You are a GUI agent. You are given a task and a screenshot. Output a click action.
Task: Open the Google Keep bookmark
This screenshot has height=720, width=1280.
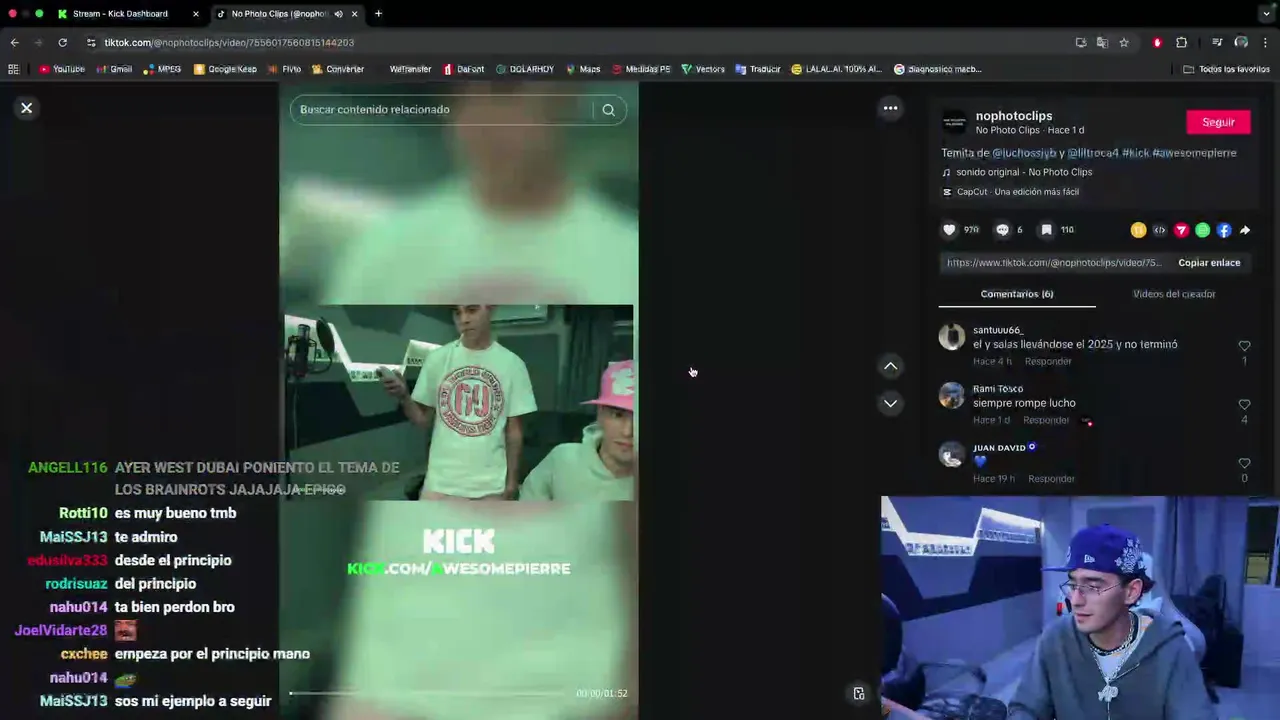(225, 69)
